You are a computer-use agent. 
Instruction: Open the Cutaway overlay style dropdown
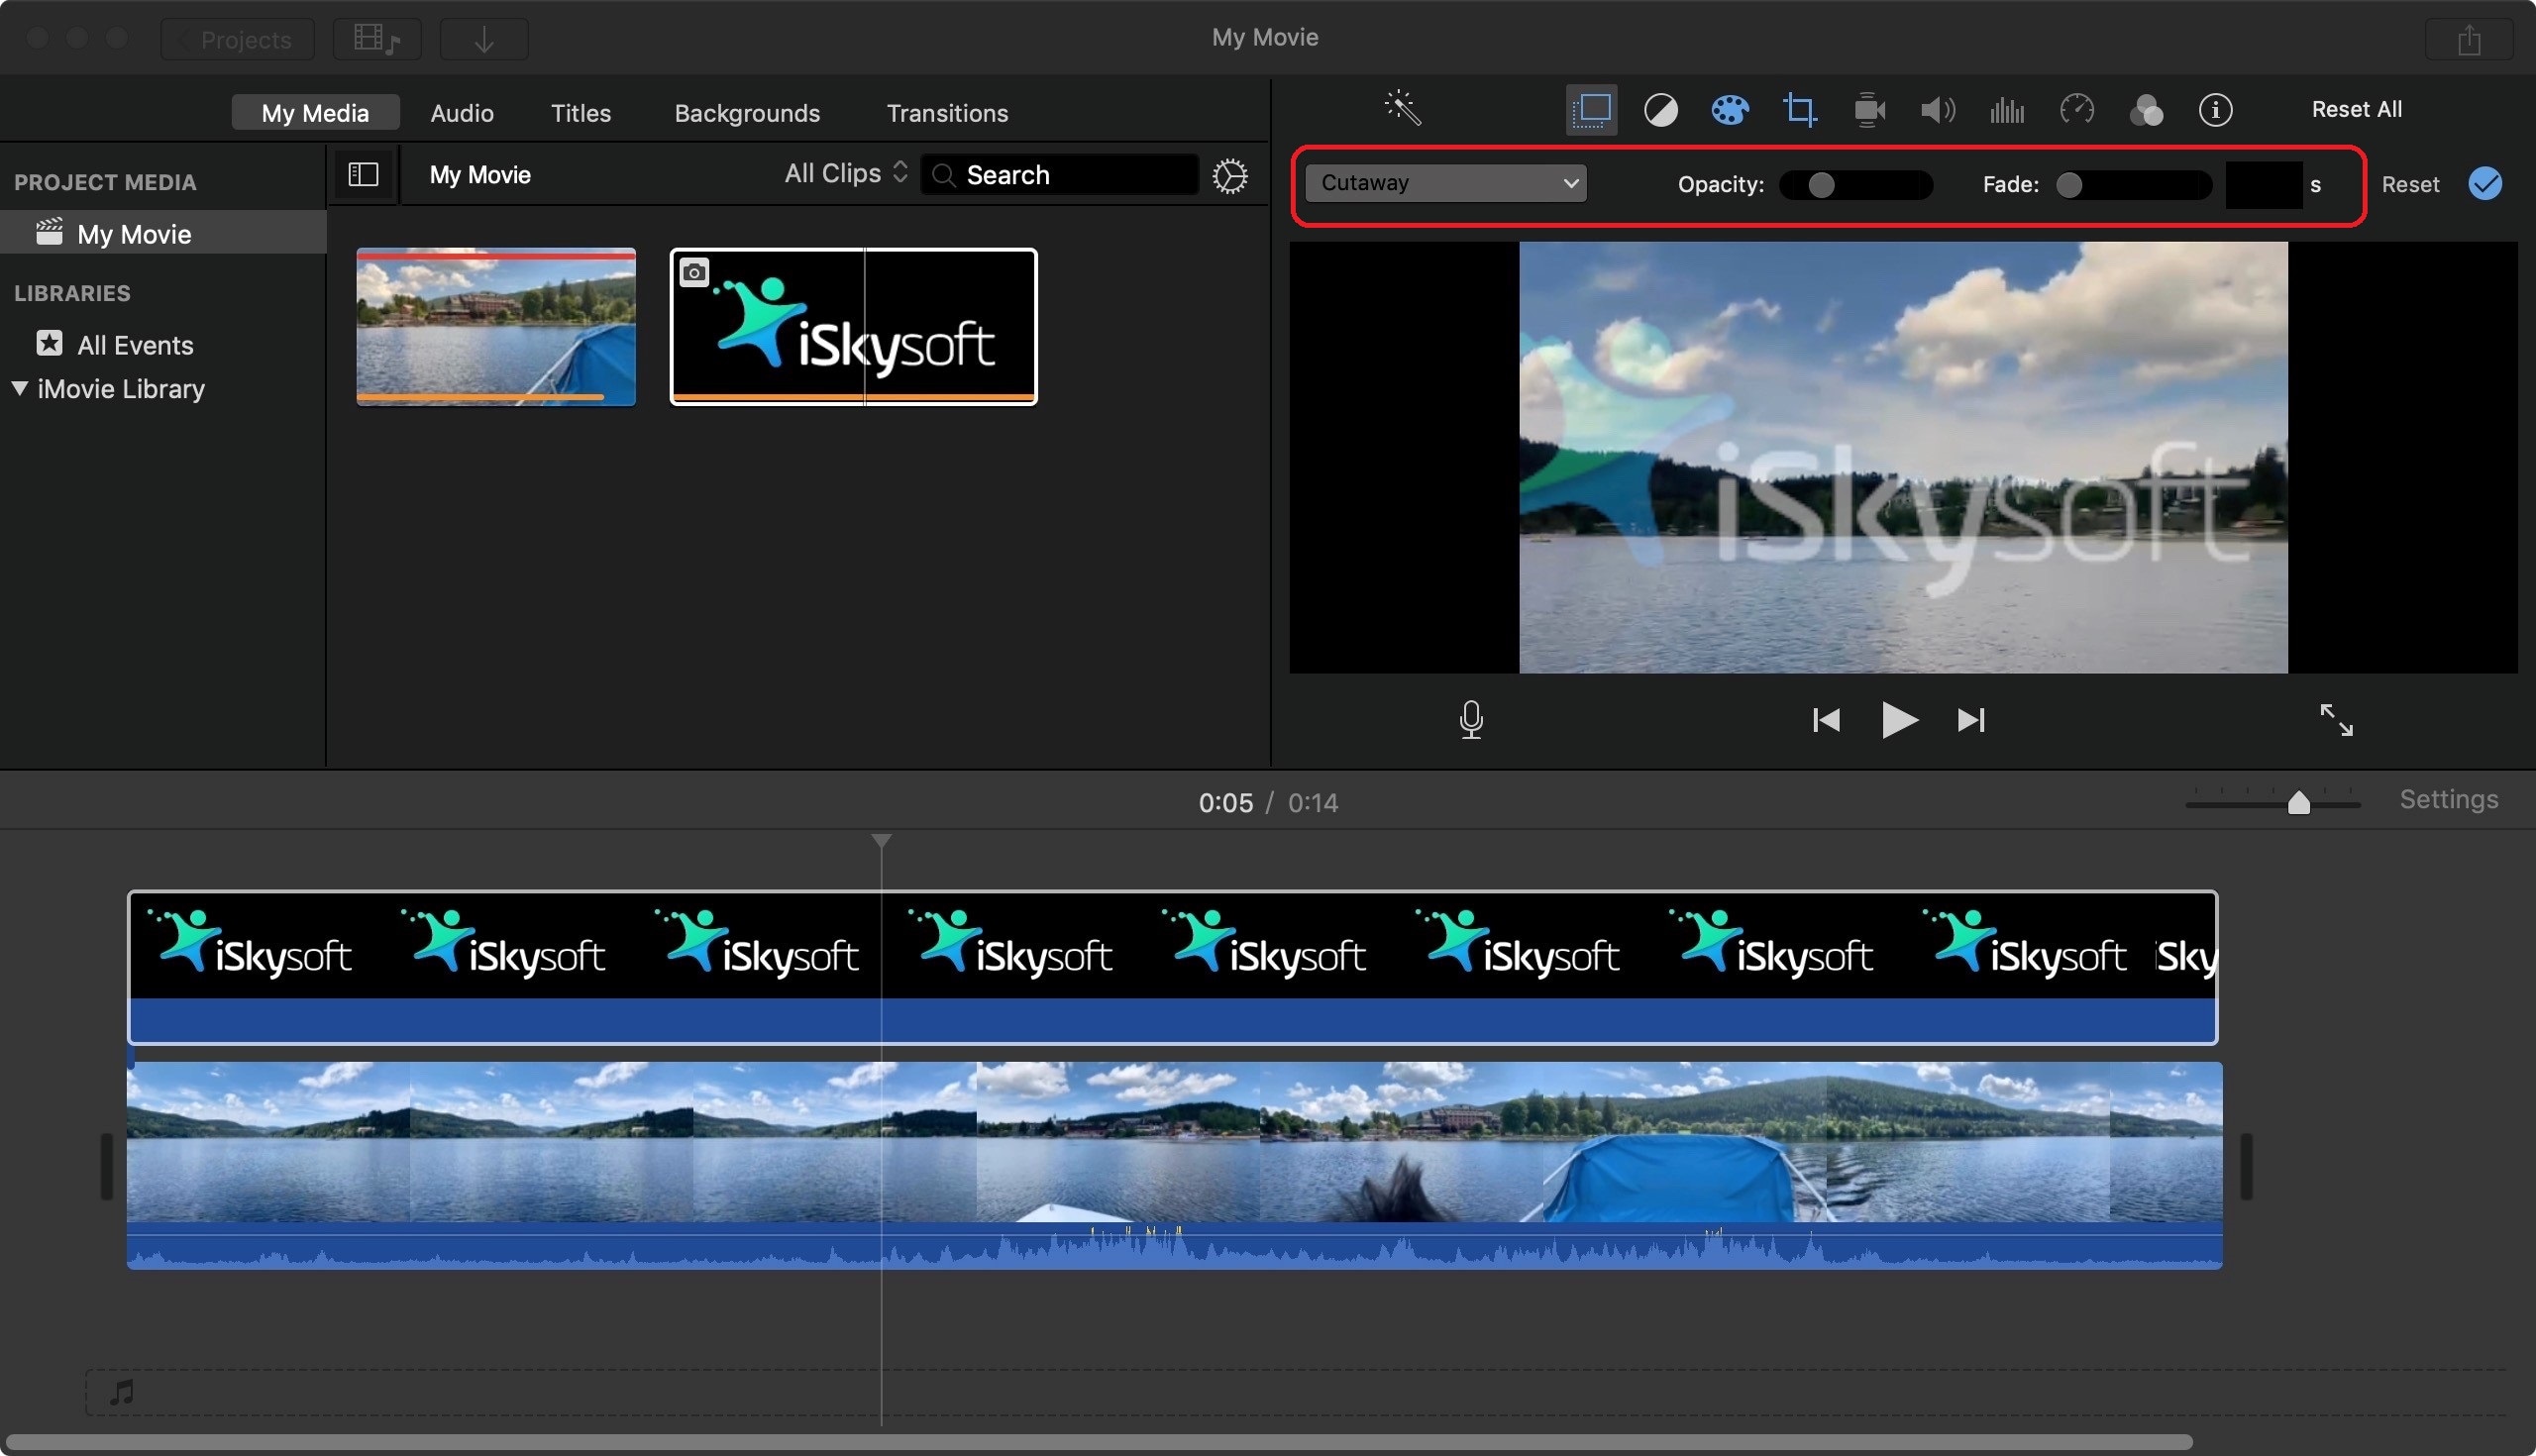[x=1445, y=183]
